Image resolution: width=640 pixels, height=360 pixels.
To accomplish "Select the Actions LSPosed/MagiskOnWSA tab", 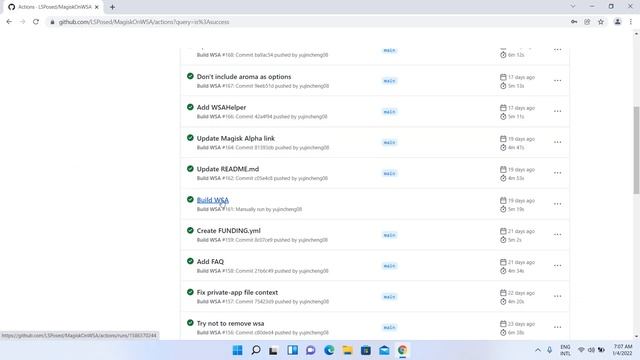I will [x=53, y=7].
